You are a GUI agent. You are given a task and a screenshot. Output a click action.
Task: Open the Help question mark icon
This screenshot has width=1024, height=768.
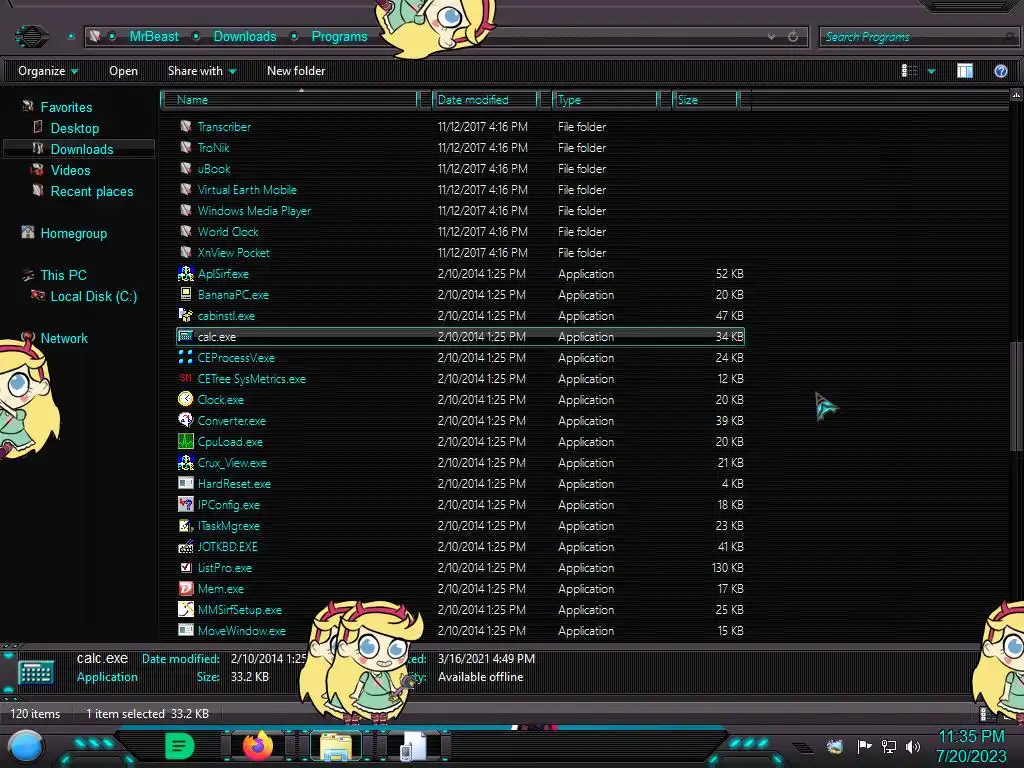tap(1000, 71)
